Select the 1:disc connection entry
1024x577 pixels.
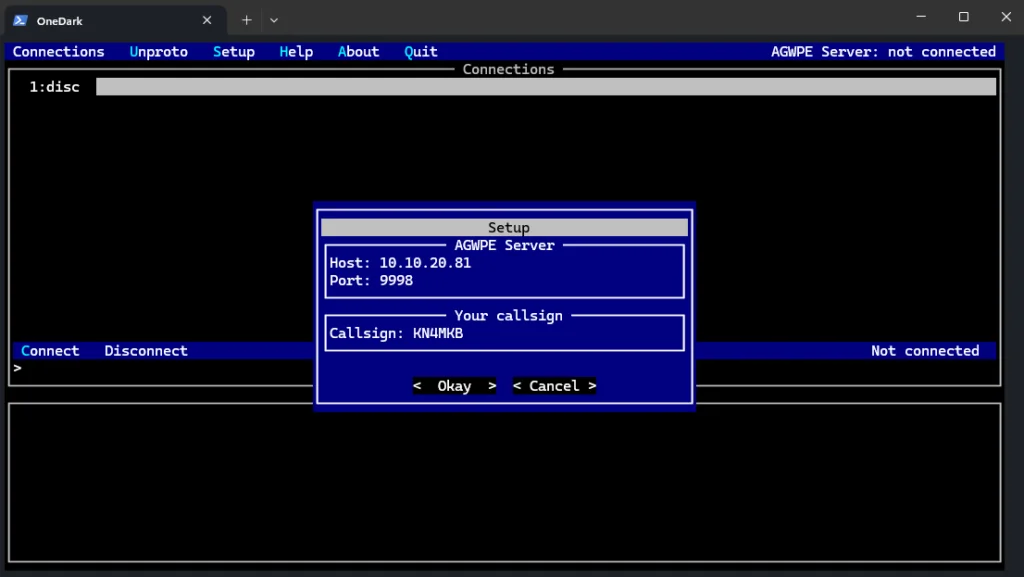click(54, 87)
